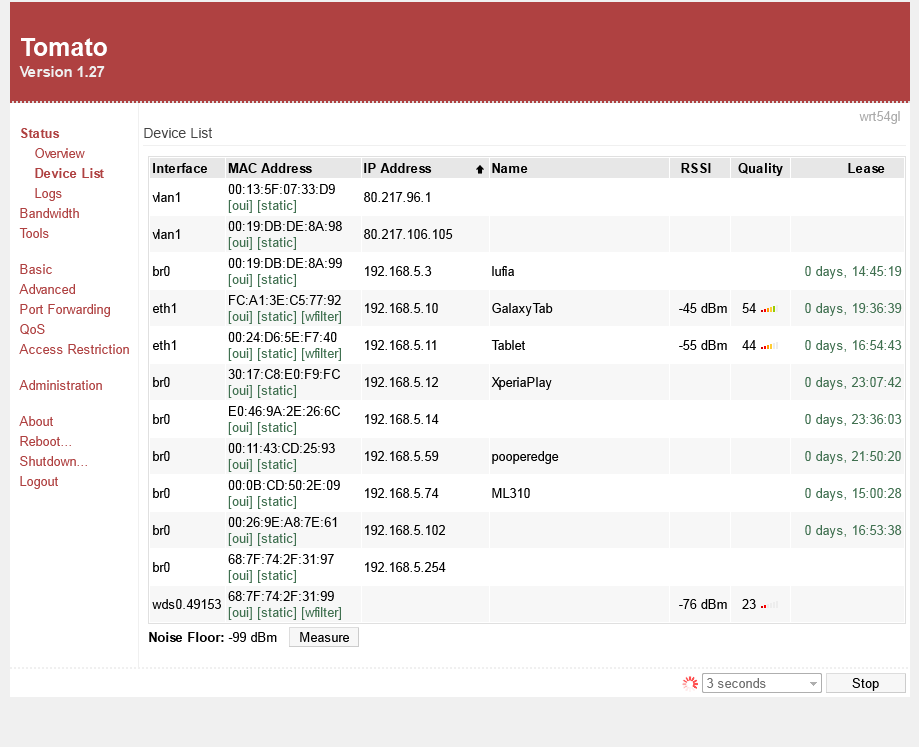Navigate to Port Forwarding settings
Viewport: 919px width, 747px height.
pyautogui.click(x=65, y=309)
